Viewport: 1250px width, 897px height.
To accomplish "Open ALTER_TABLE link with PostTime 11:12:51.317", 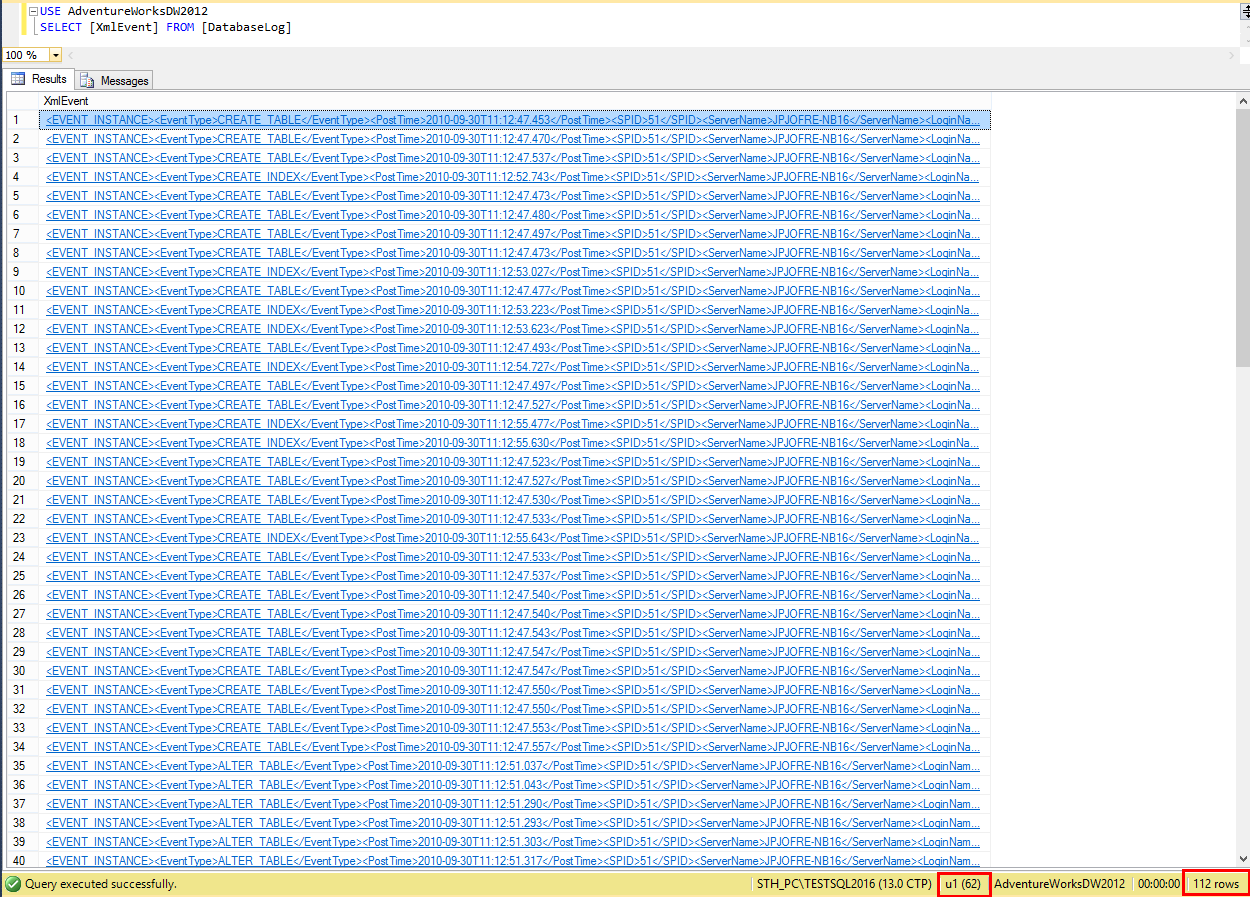I will pos(512,861).
